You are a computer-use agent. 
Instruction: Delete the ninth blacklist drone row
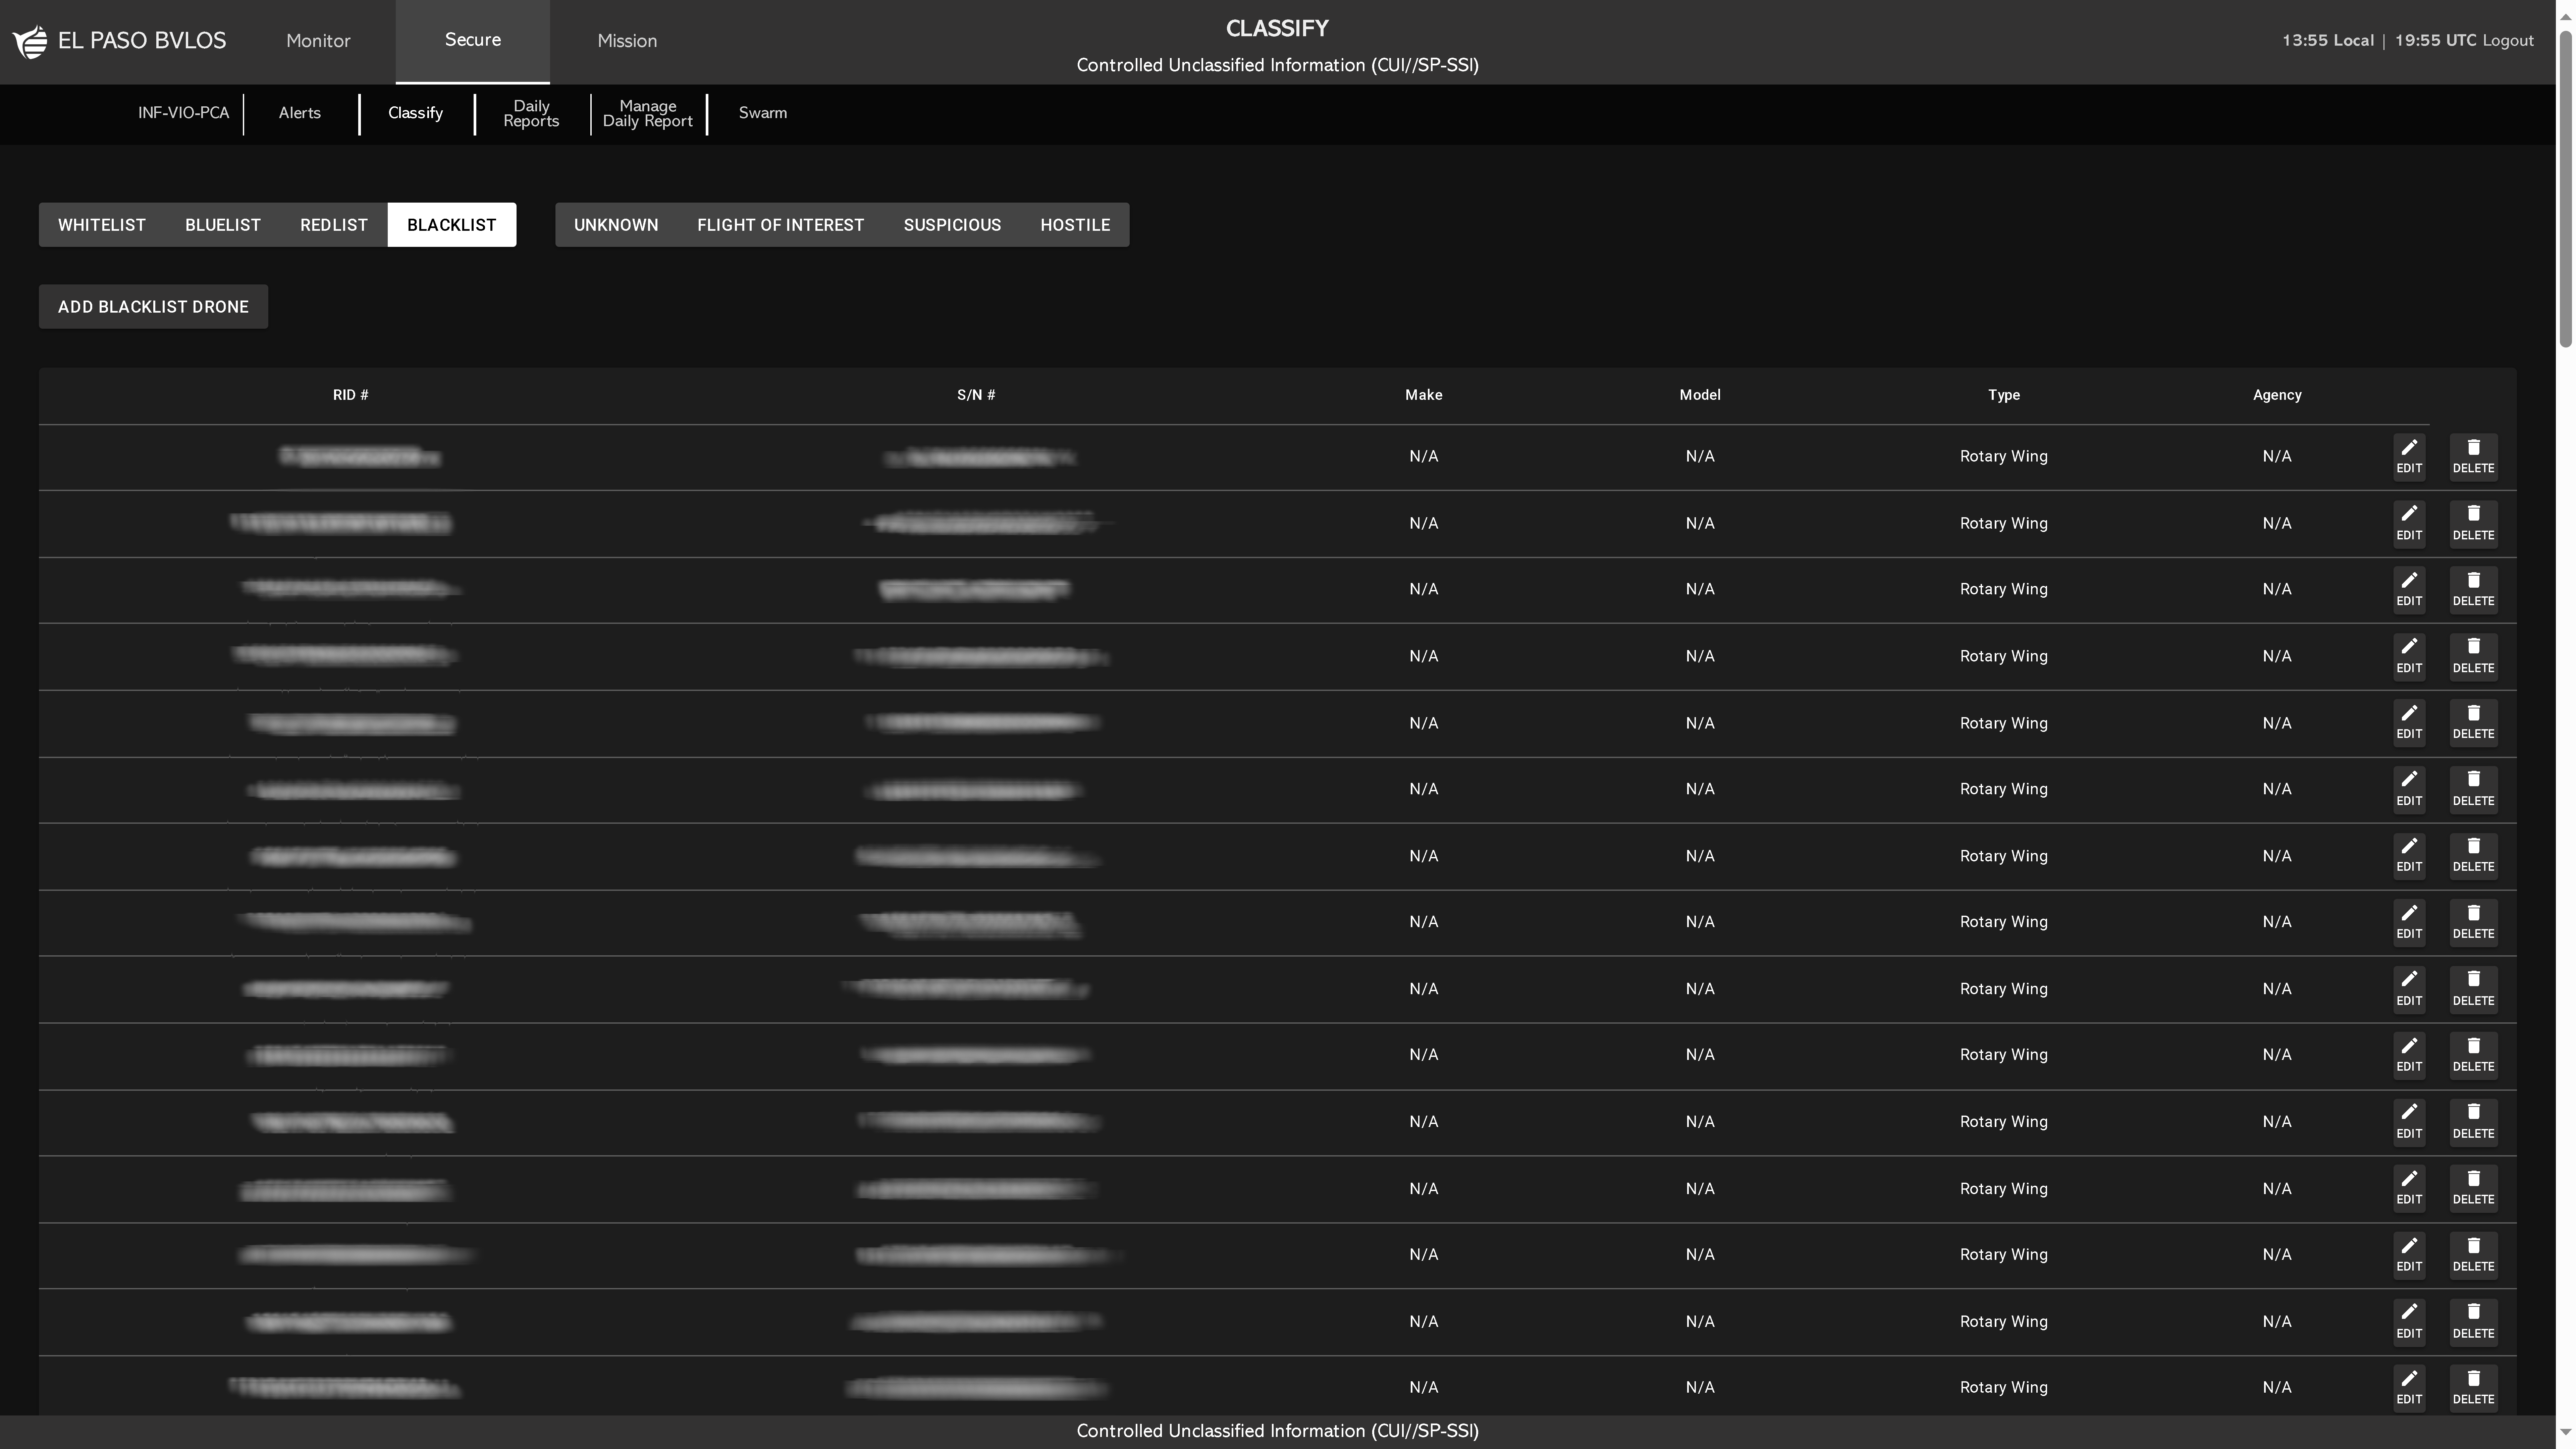tap(2473, 990)
